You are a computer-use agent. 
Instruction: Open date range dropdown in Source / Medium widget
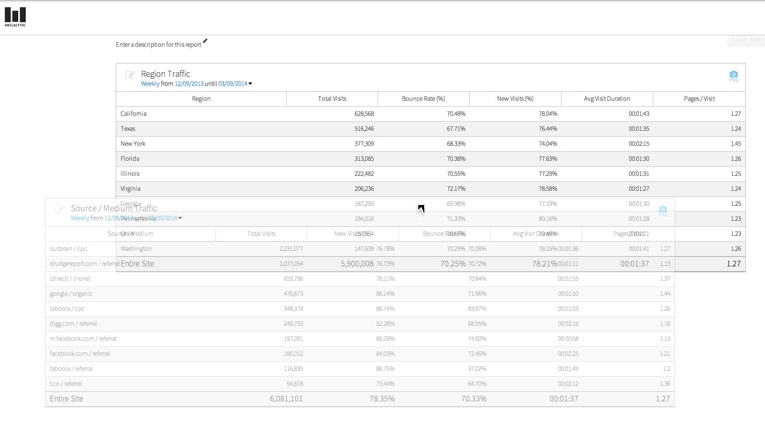pyautogui.click(x=180, y=218)
